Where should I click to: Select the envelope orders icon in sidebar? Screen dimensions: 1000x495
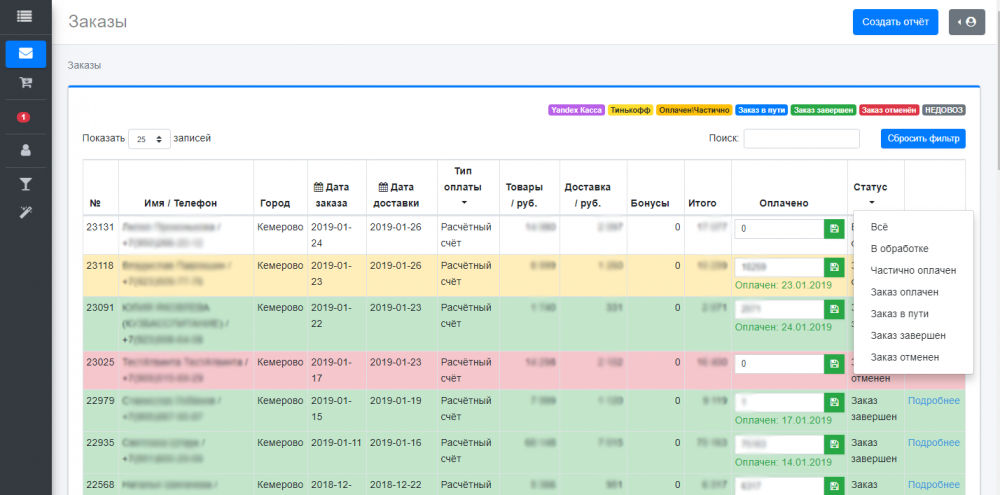click(26, 54)
